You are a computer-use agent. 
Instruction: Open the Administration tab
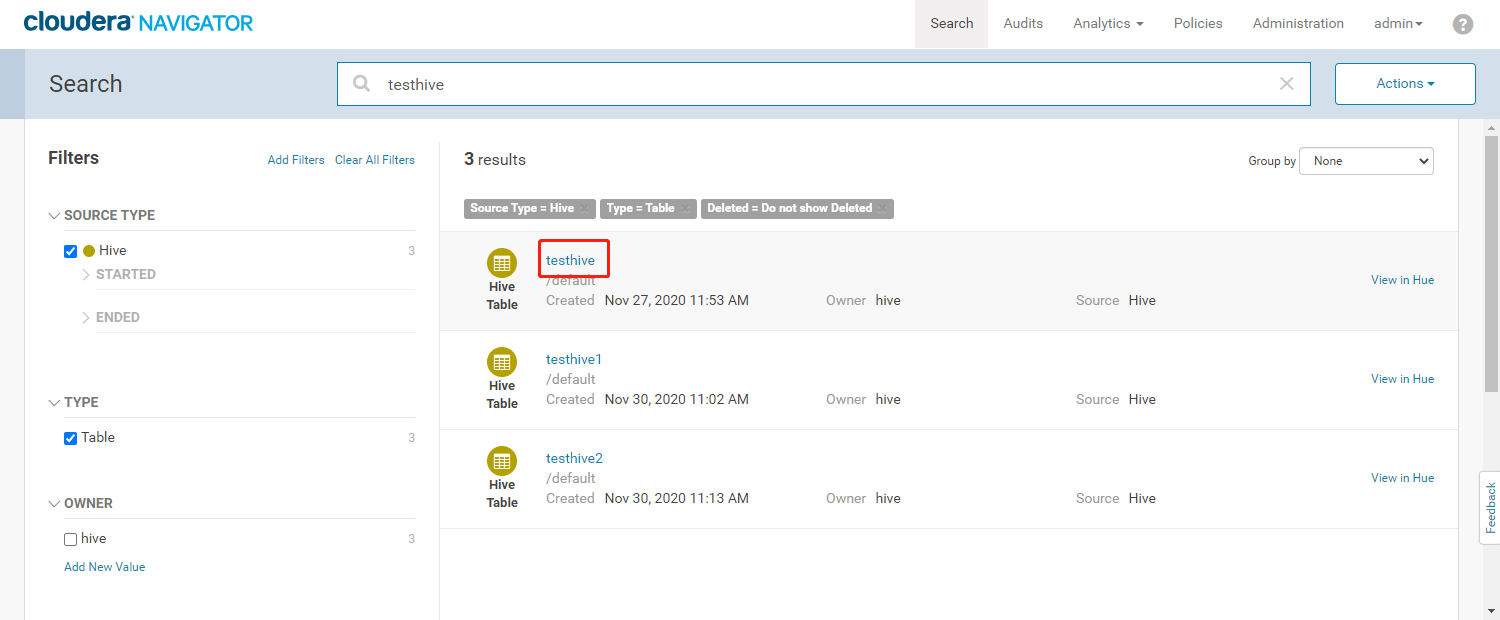click(1298, 23)
